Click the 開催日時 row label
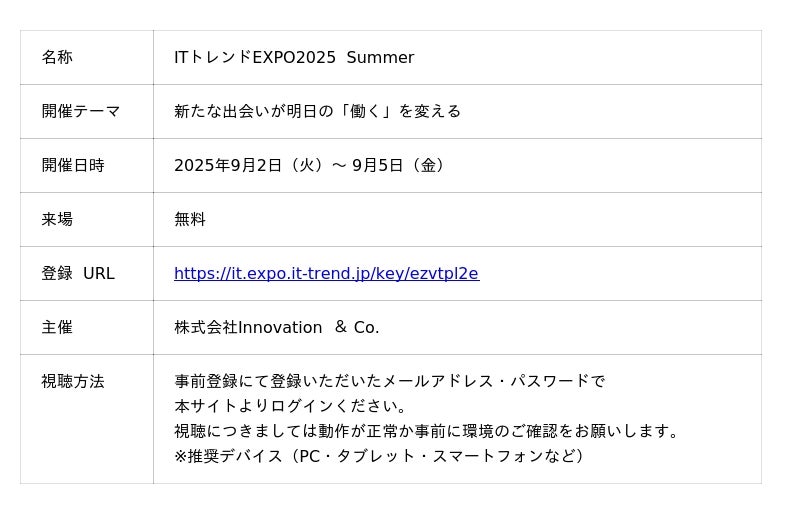 73,166
